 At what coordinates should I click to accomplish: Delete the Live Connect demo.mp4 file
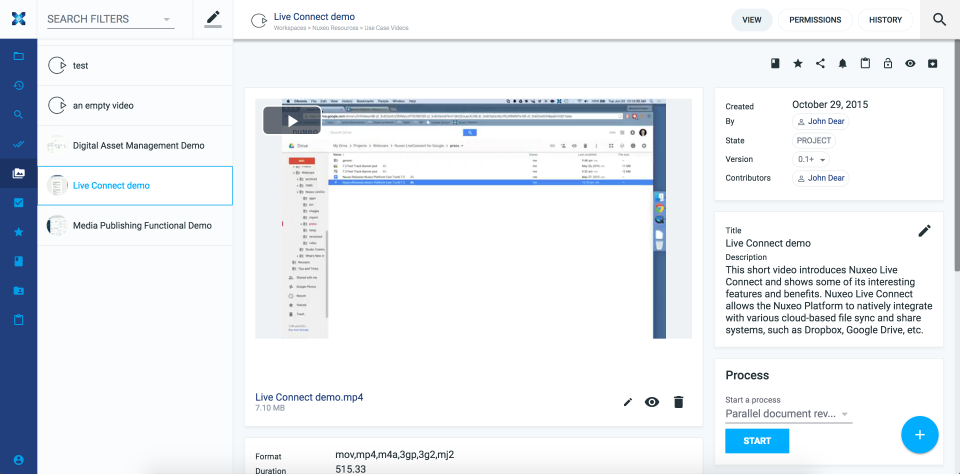coord(678,402)
